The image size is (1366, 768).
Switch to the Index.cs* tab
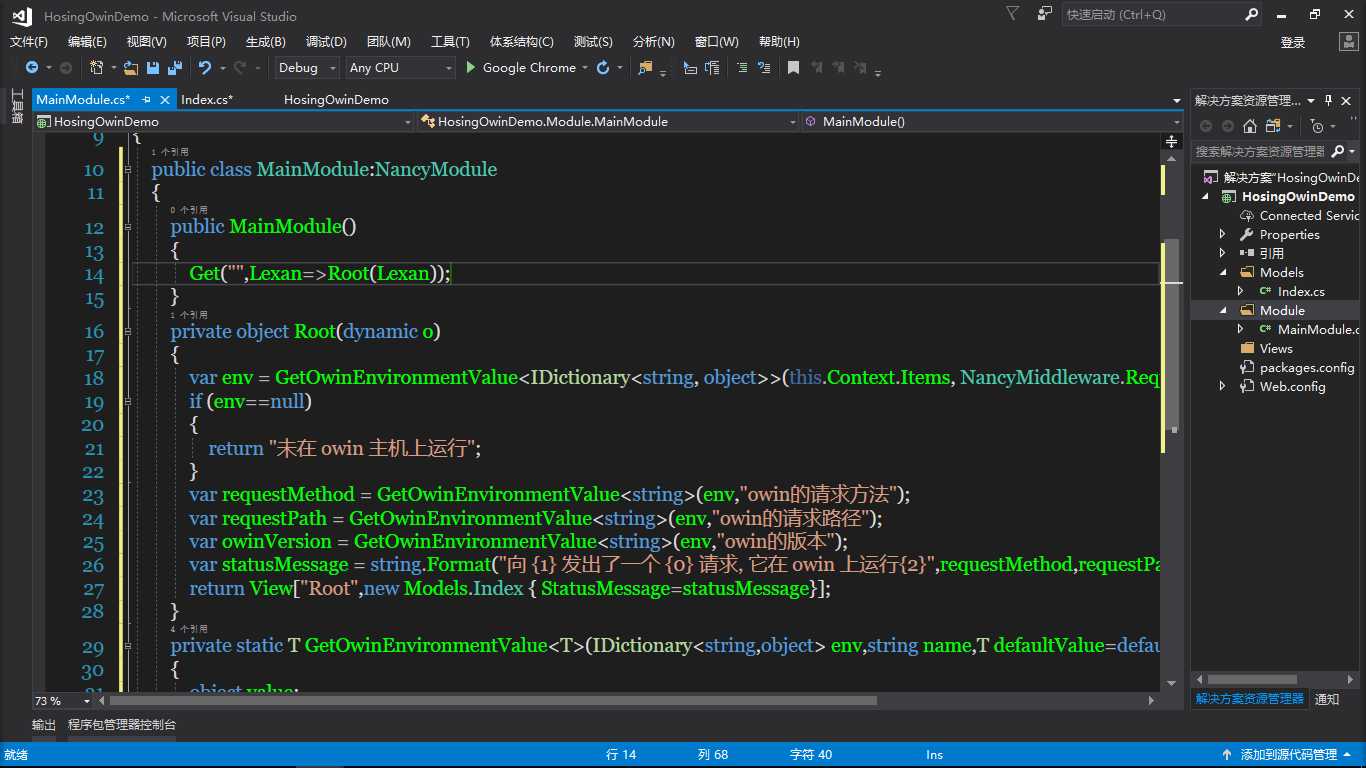tap(207, 100)
